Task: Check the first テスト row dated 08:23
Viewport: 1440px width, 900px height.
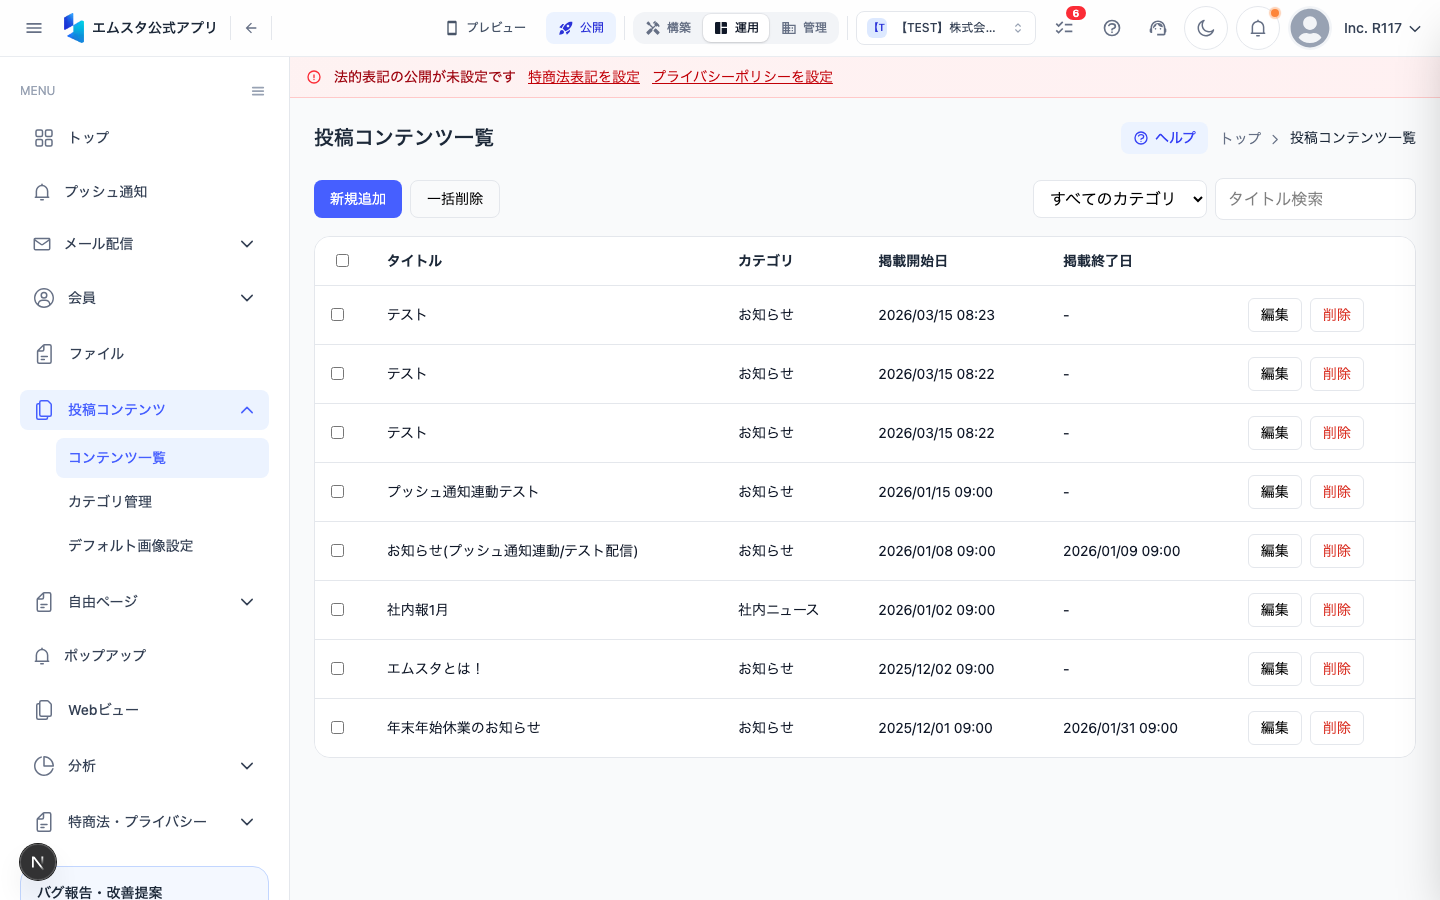Action: tap(337, 315)
